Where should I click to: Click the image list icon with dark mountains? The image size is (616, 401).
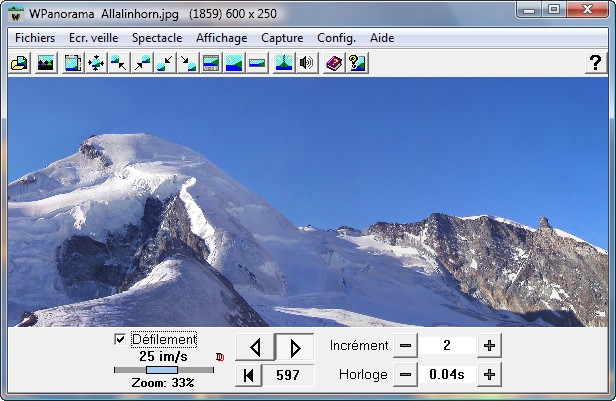(46, 63)
